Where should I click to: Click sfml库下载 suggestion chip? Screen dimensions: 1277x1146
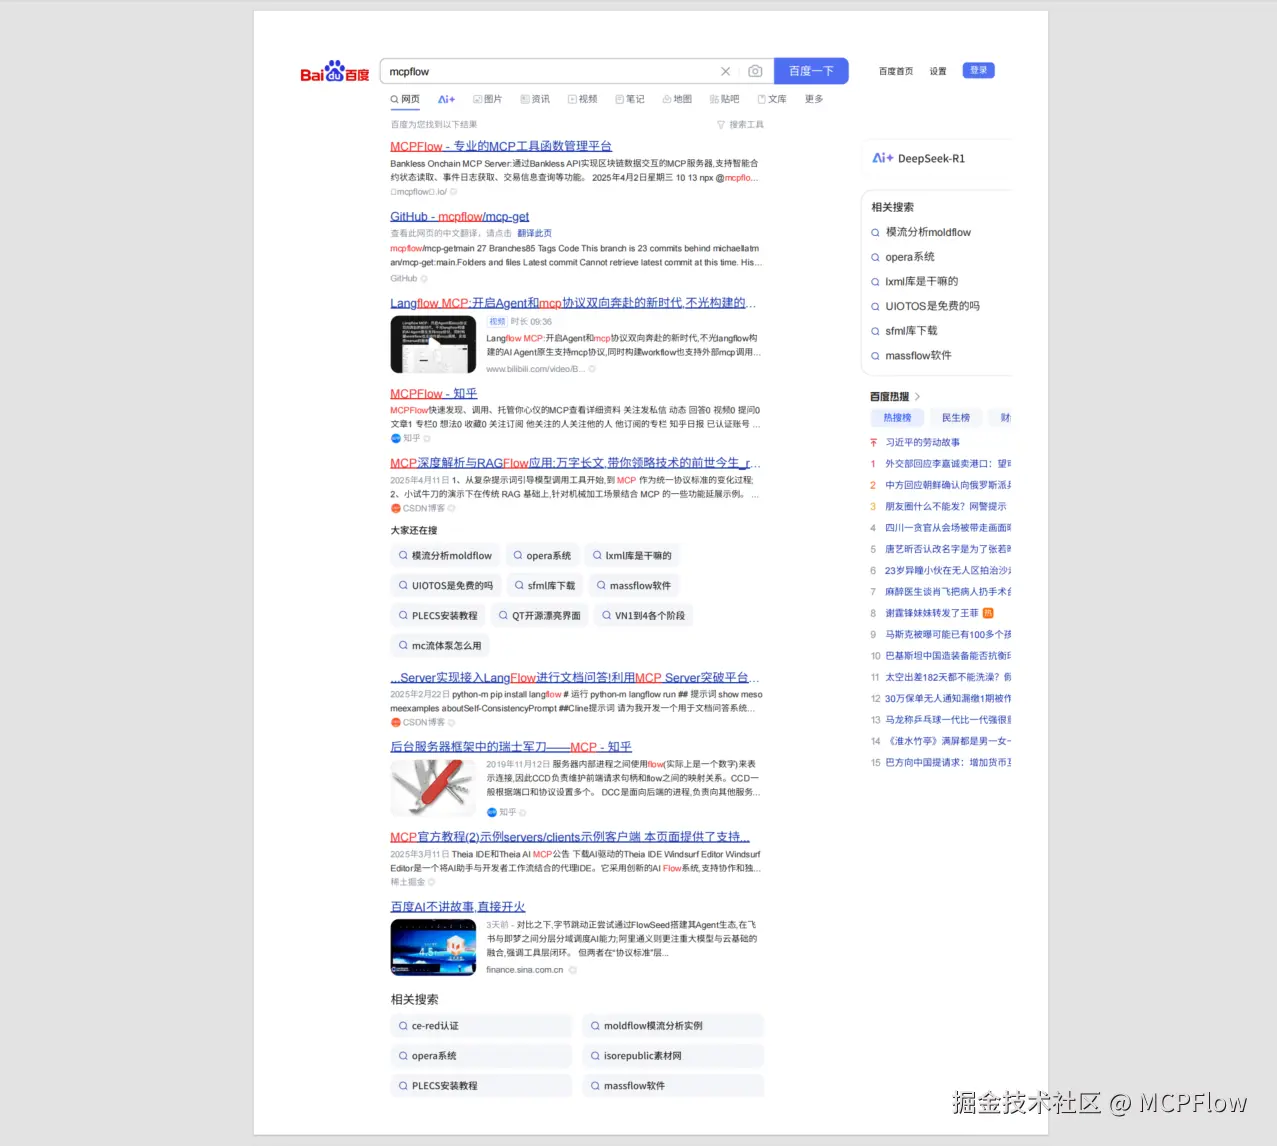click(545, 585)
